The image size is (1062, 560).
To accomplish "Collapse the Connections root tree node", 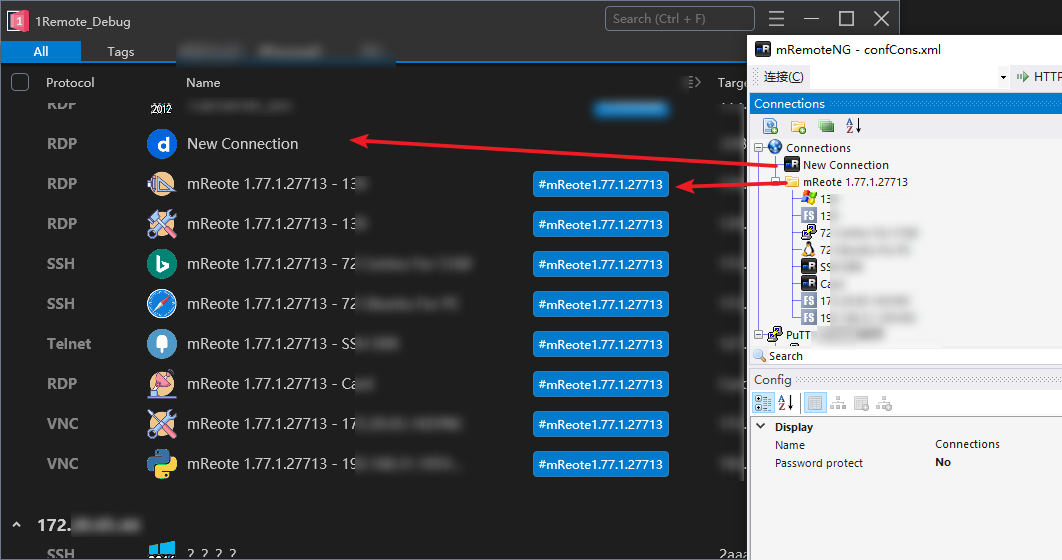I will [759, 147].
